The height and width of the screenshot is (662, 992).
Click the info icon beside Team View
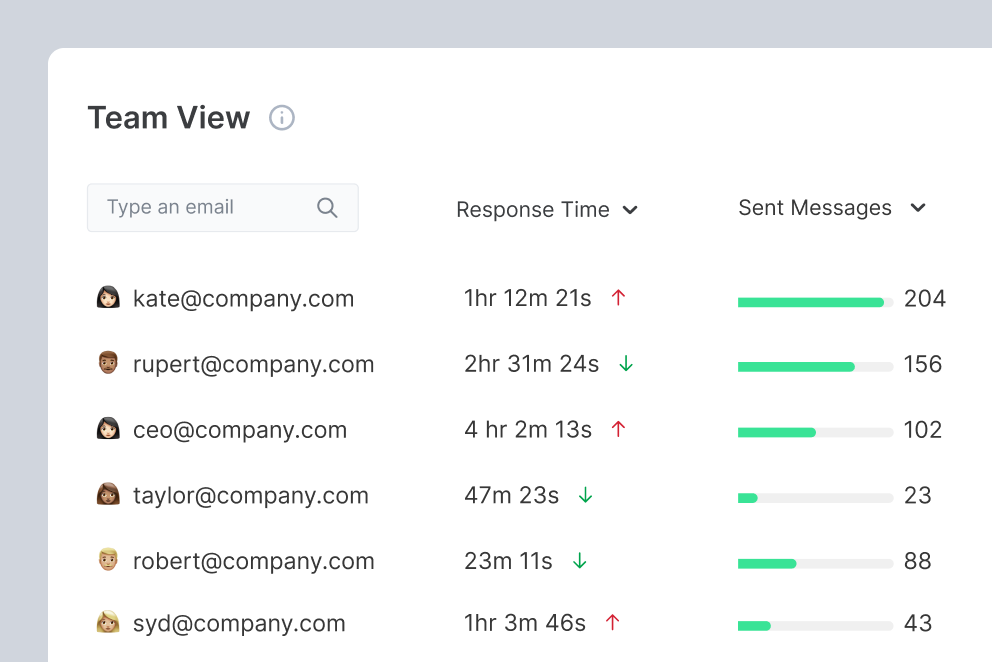pos(282,118)
